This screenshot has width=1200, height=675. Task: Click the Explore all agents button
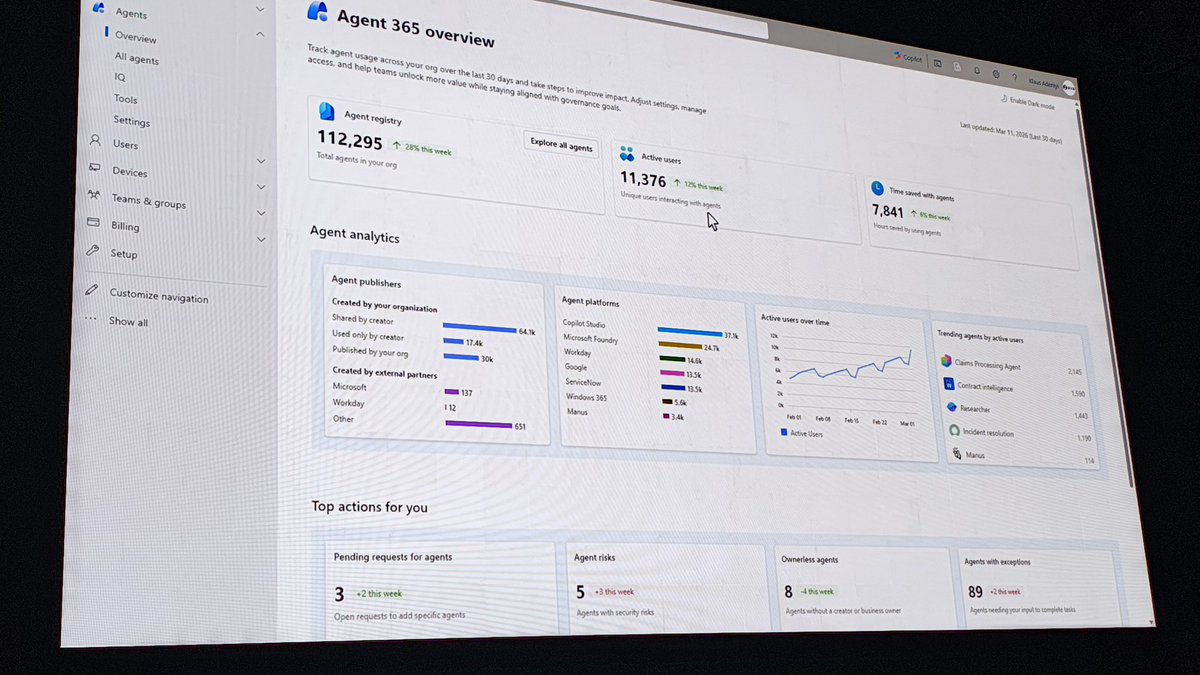[x=561, y=145]
